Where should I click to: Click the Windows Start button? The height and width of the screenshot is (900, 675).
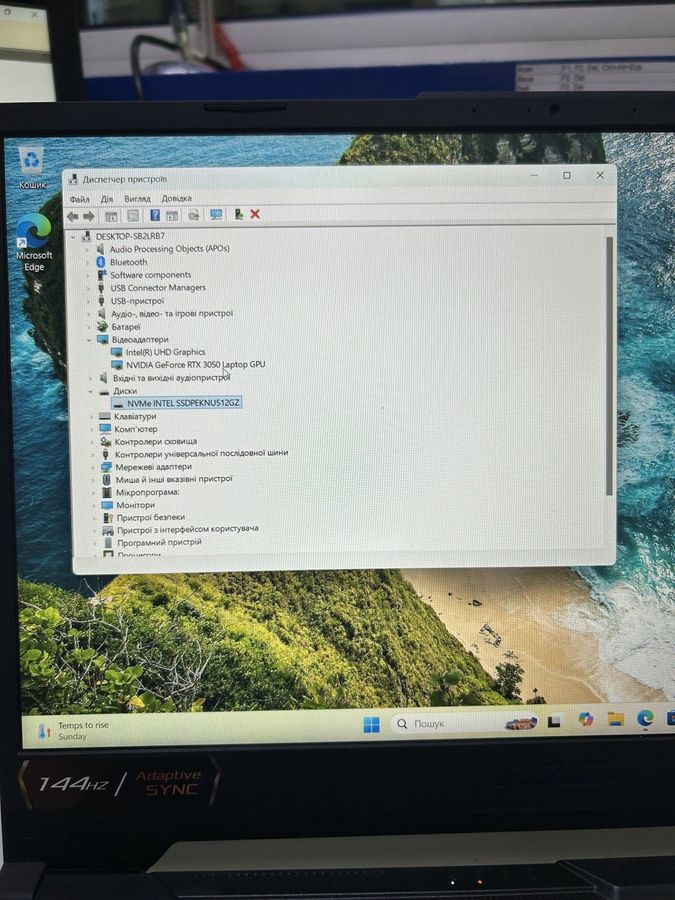coord(371,724)
